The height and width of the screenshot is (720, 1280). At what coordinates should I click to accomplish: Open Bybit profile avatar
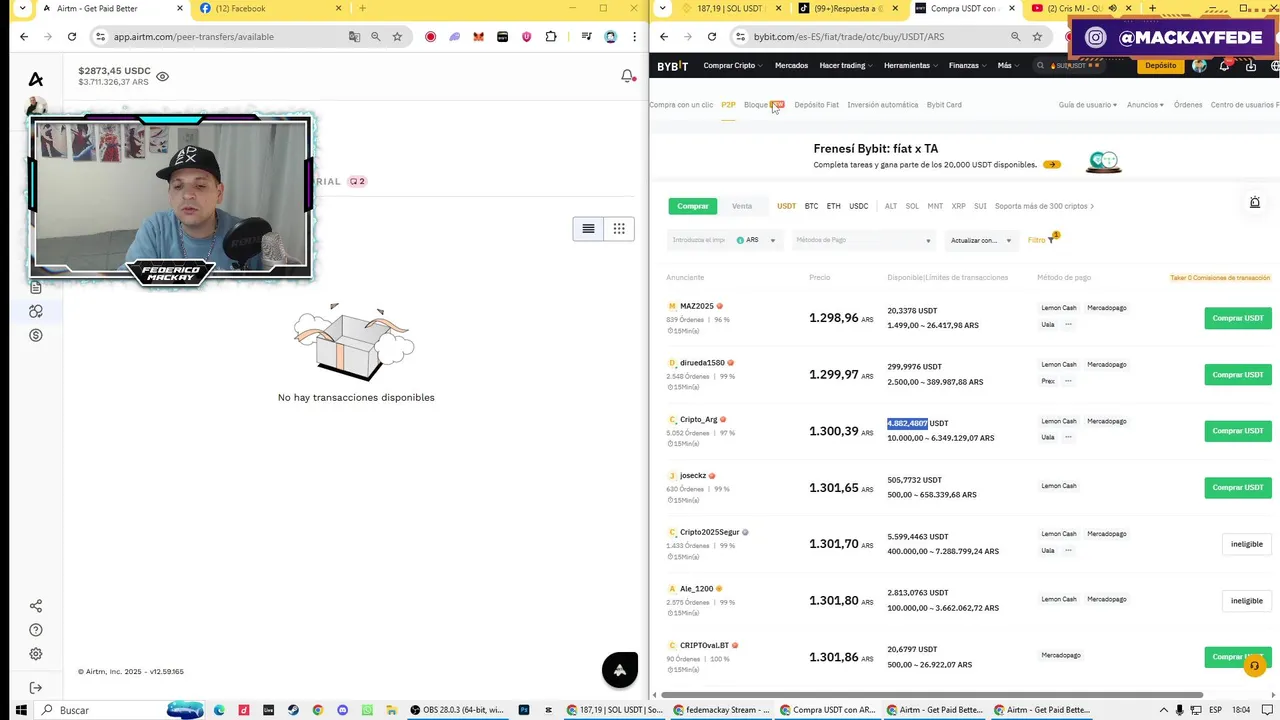pos(1200,66)
